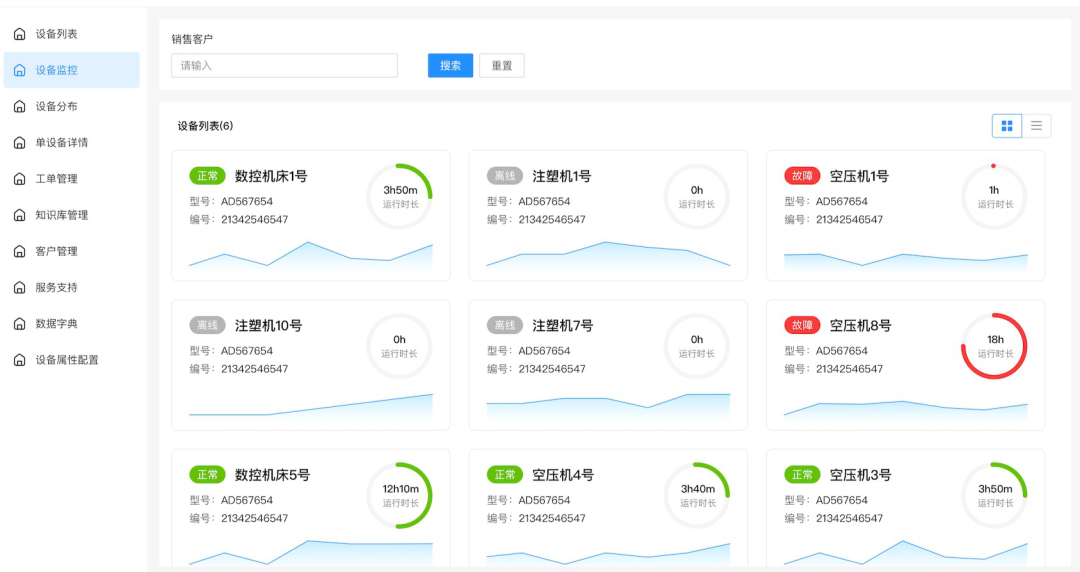This screenshot has height=572, width=1080.
Task: Click the 18h red runtime ring on 空压机8号
Action: pyautogui.click(x=994, y=346)
